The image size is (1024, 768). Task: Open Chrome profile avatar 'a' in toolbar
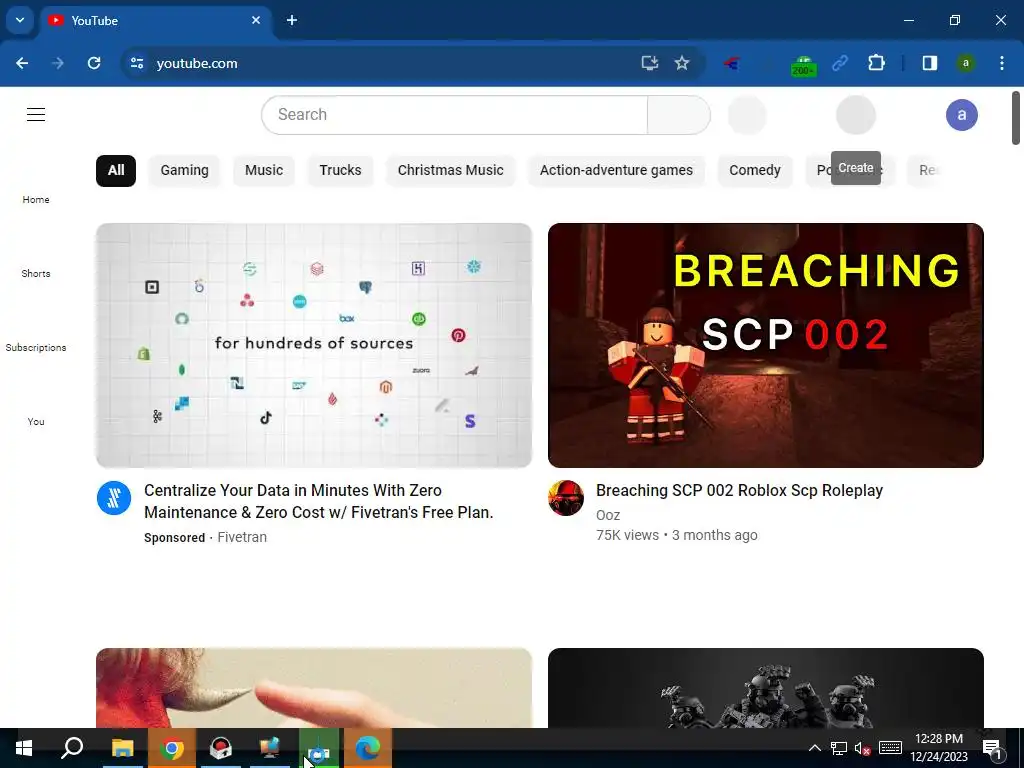click(x=965, y=63)
